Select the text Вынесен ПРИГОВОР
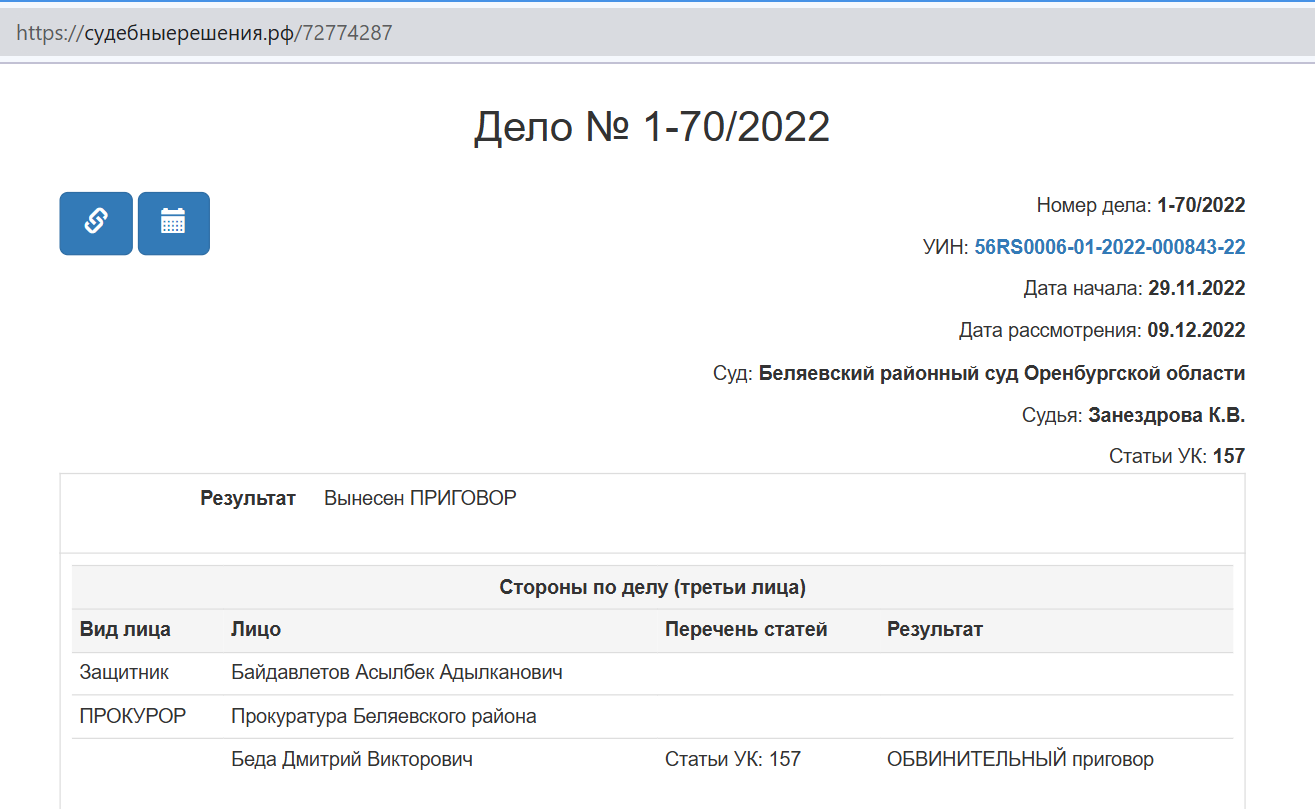1315x809 pixels. pyautogui.click(x=420, y=498)
